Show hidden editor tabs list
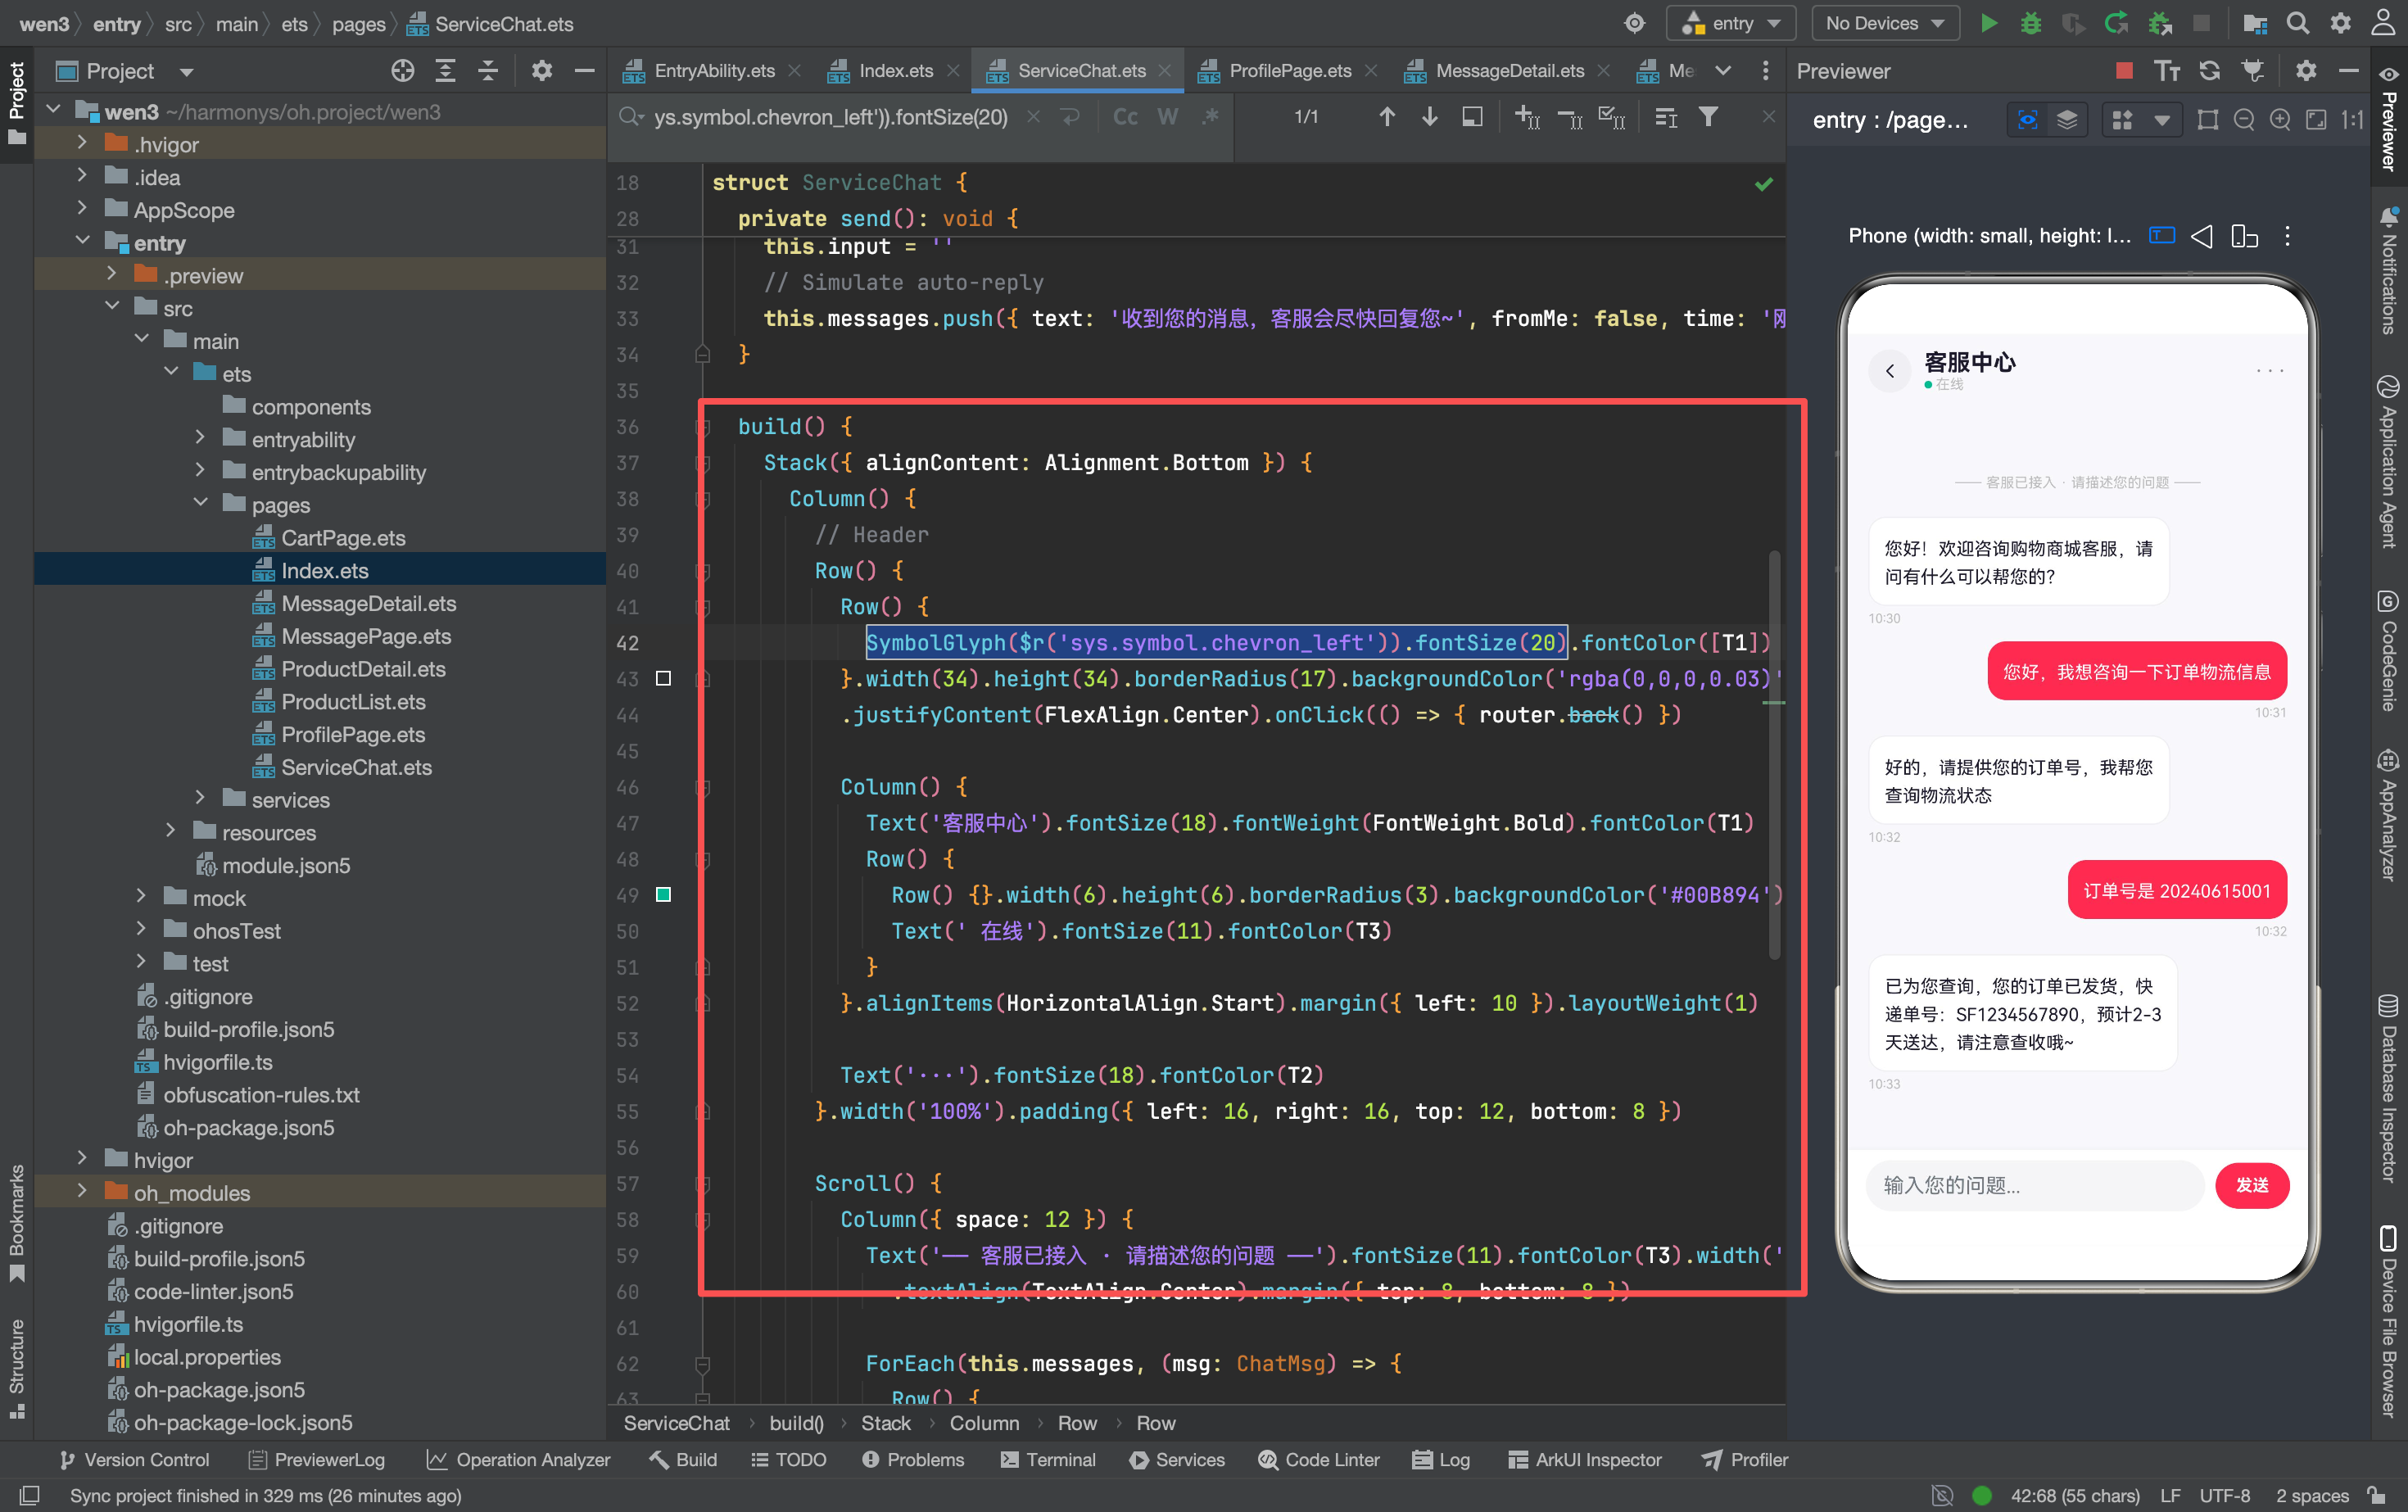Image resolution: width=2408 pixels, height=1512 pixels. pyautogui.click(x=1722, y=70)
